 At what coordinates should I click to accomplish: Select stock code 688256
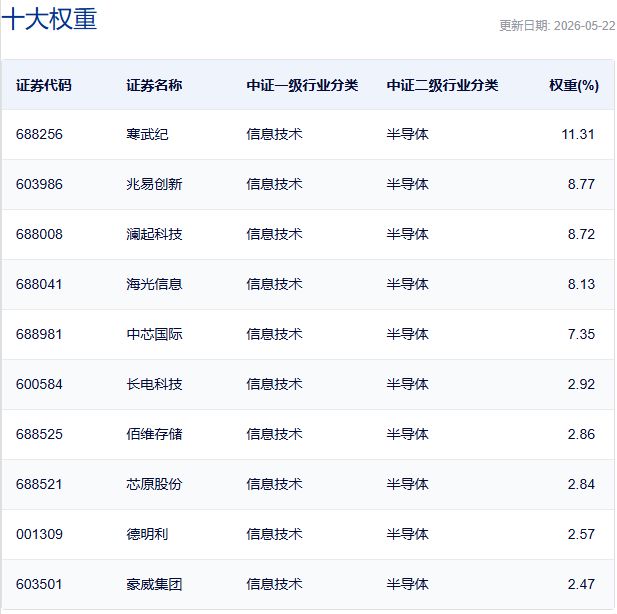pyautogui.click(x=39, y=134)
